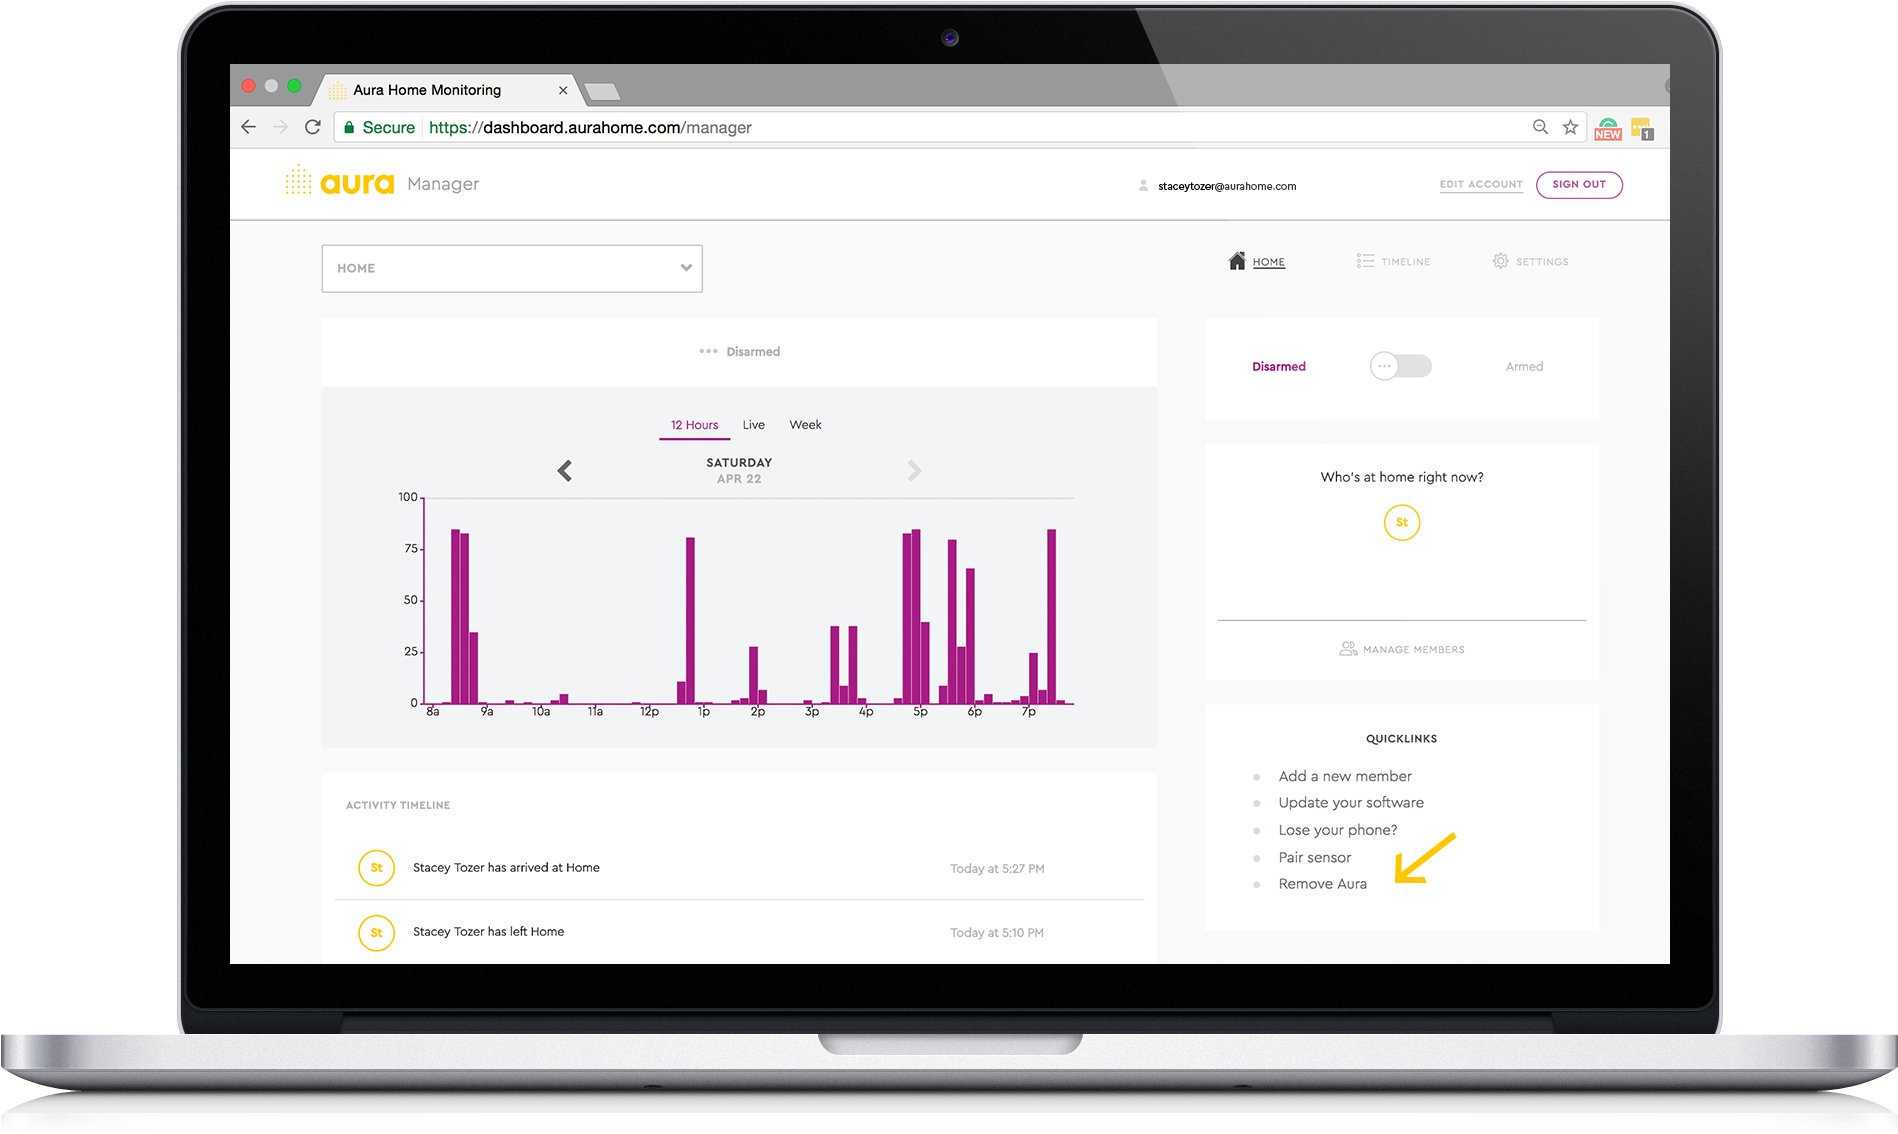Select the Aura Home Monitoring browser tab
The image size is (1898, 1134).
426,89
